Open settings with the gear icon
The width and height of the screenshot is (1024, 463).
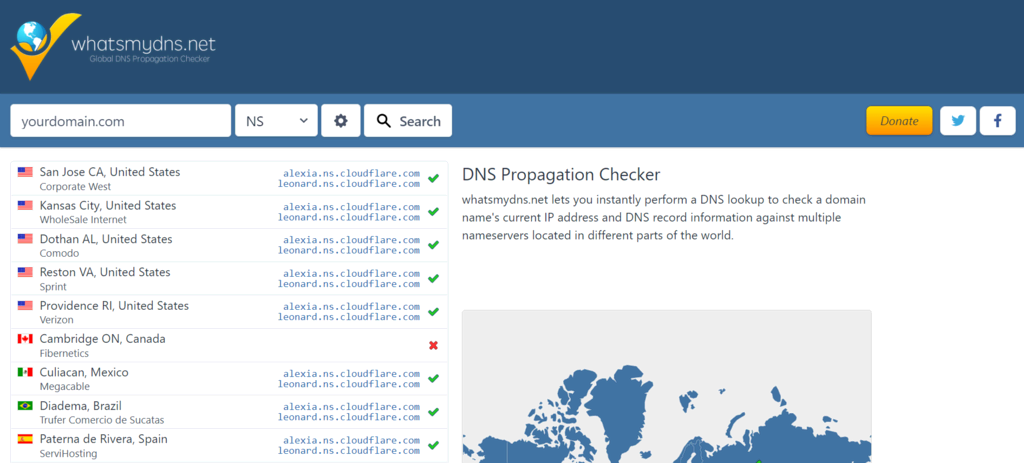(340, 121)
